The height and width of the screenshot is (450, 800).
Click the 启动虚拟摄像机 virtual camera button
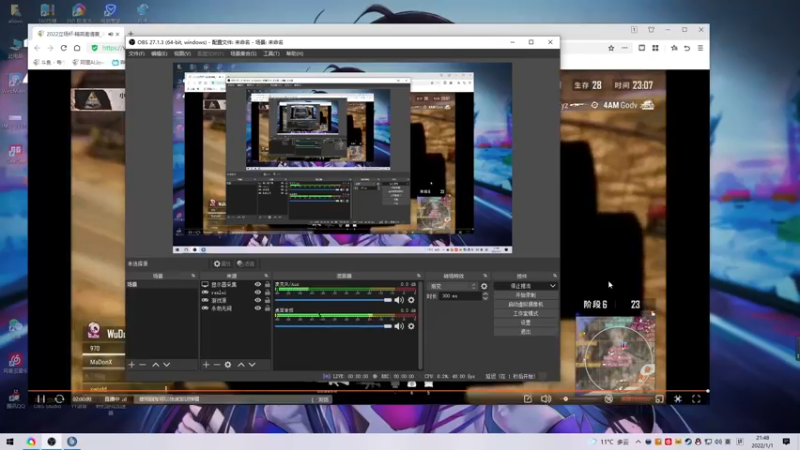(526, 305)
